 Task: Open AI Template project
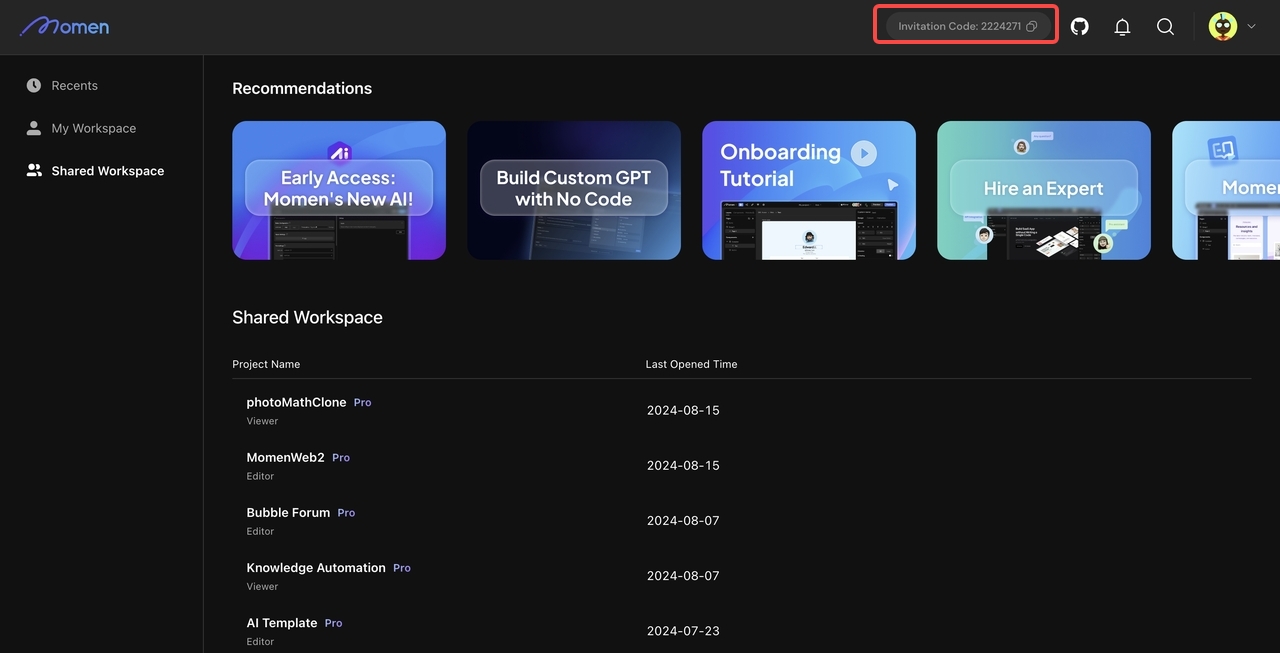(x=282, y=622)
